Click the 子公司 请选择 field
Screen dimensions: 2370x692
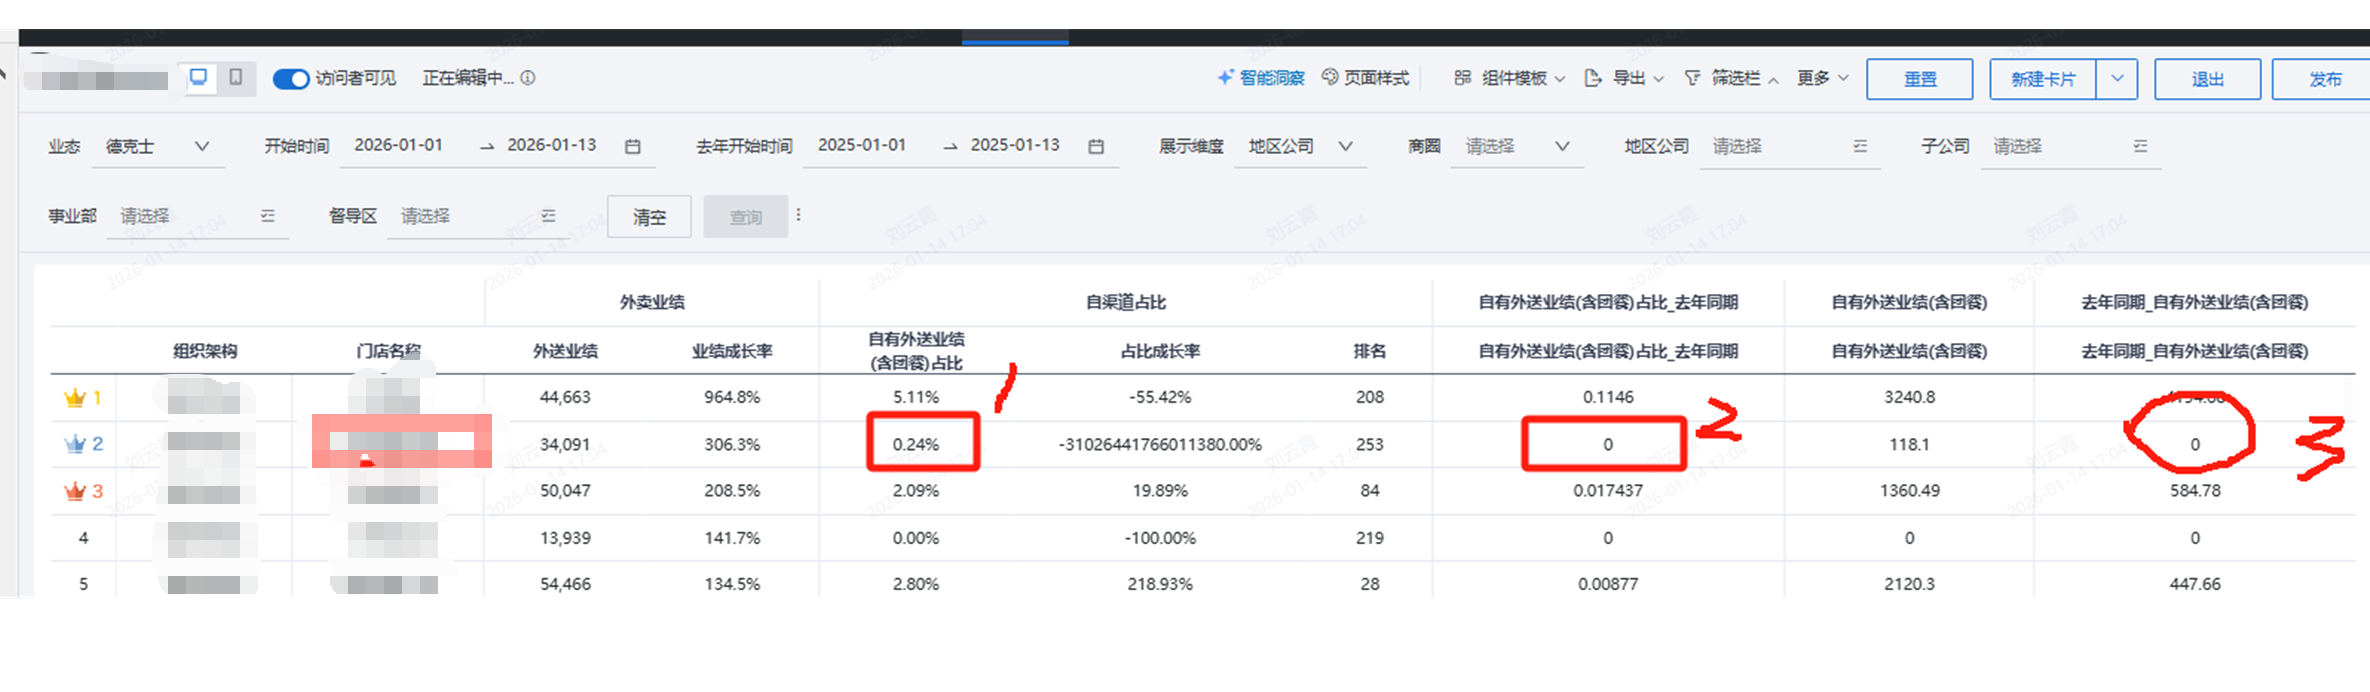click(x=2070, y=146)
